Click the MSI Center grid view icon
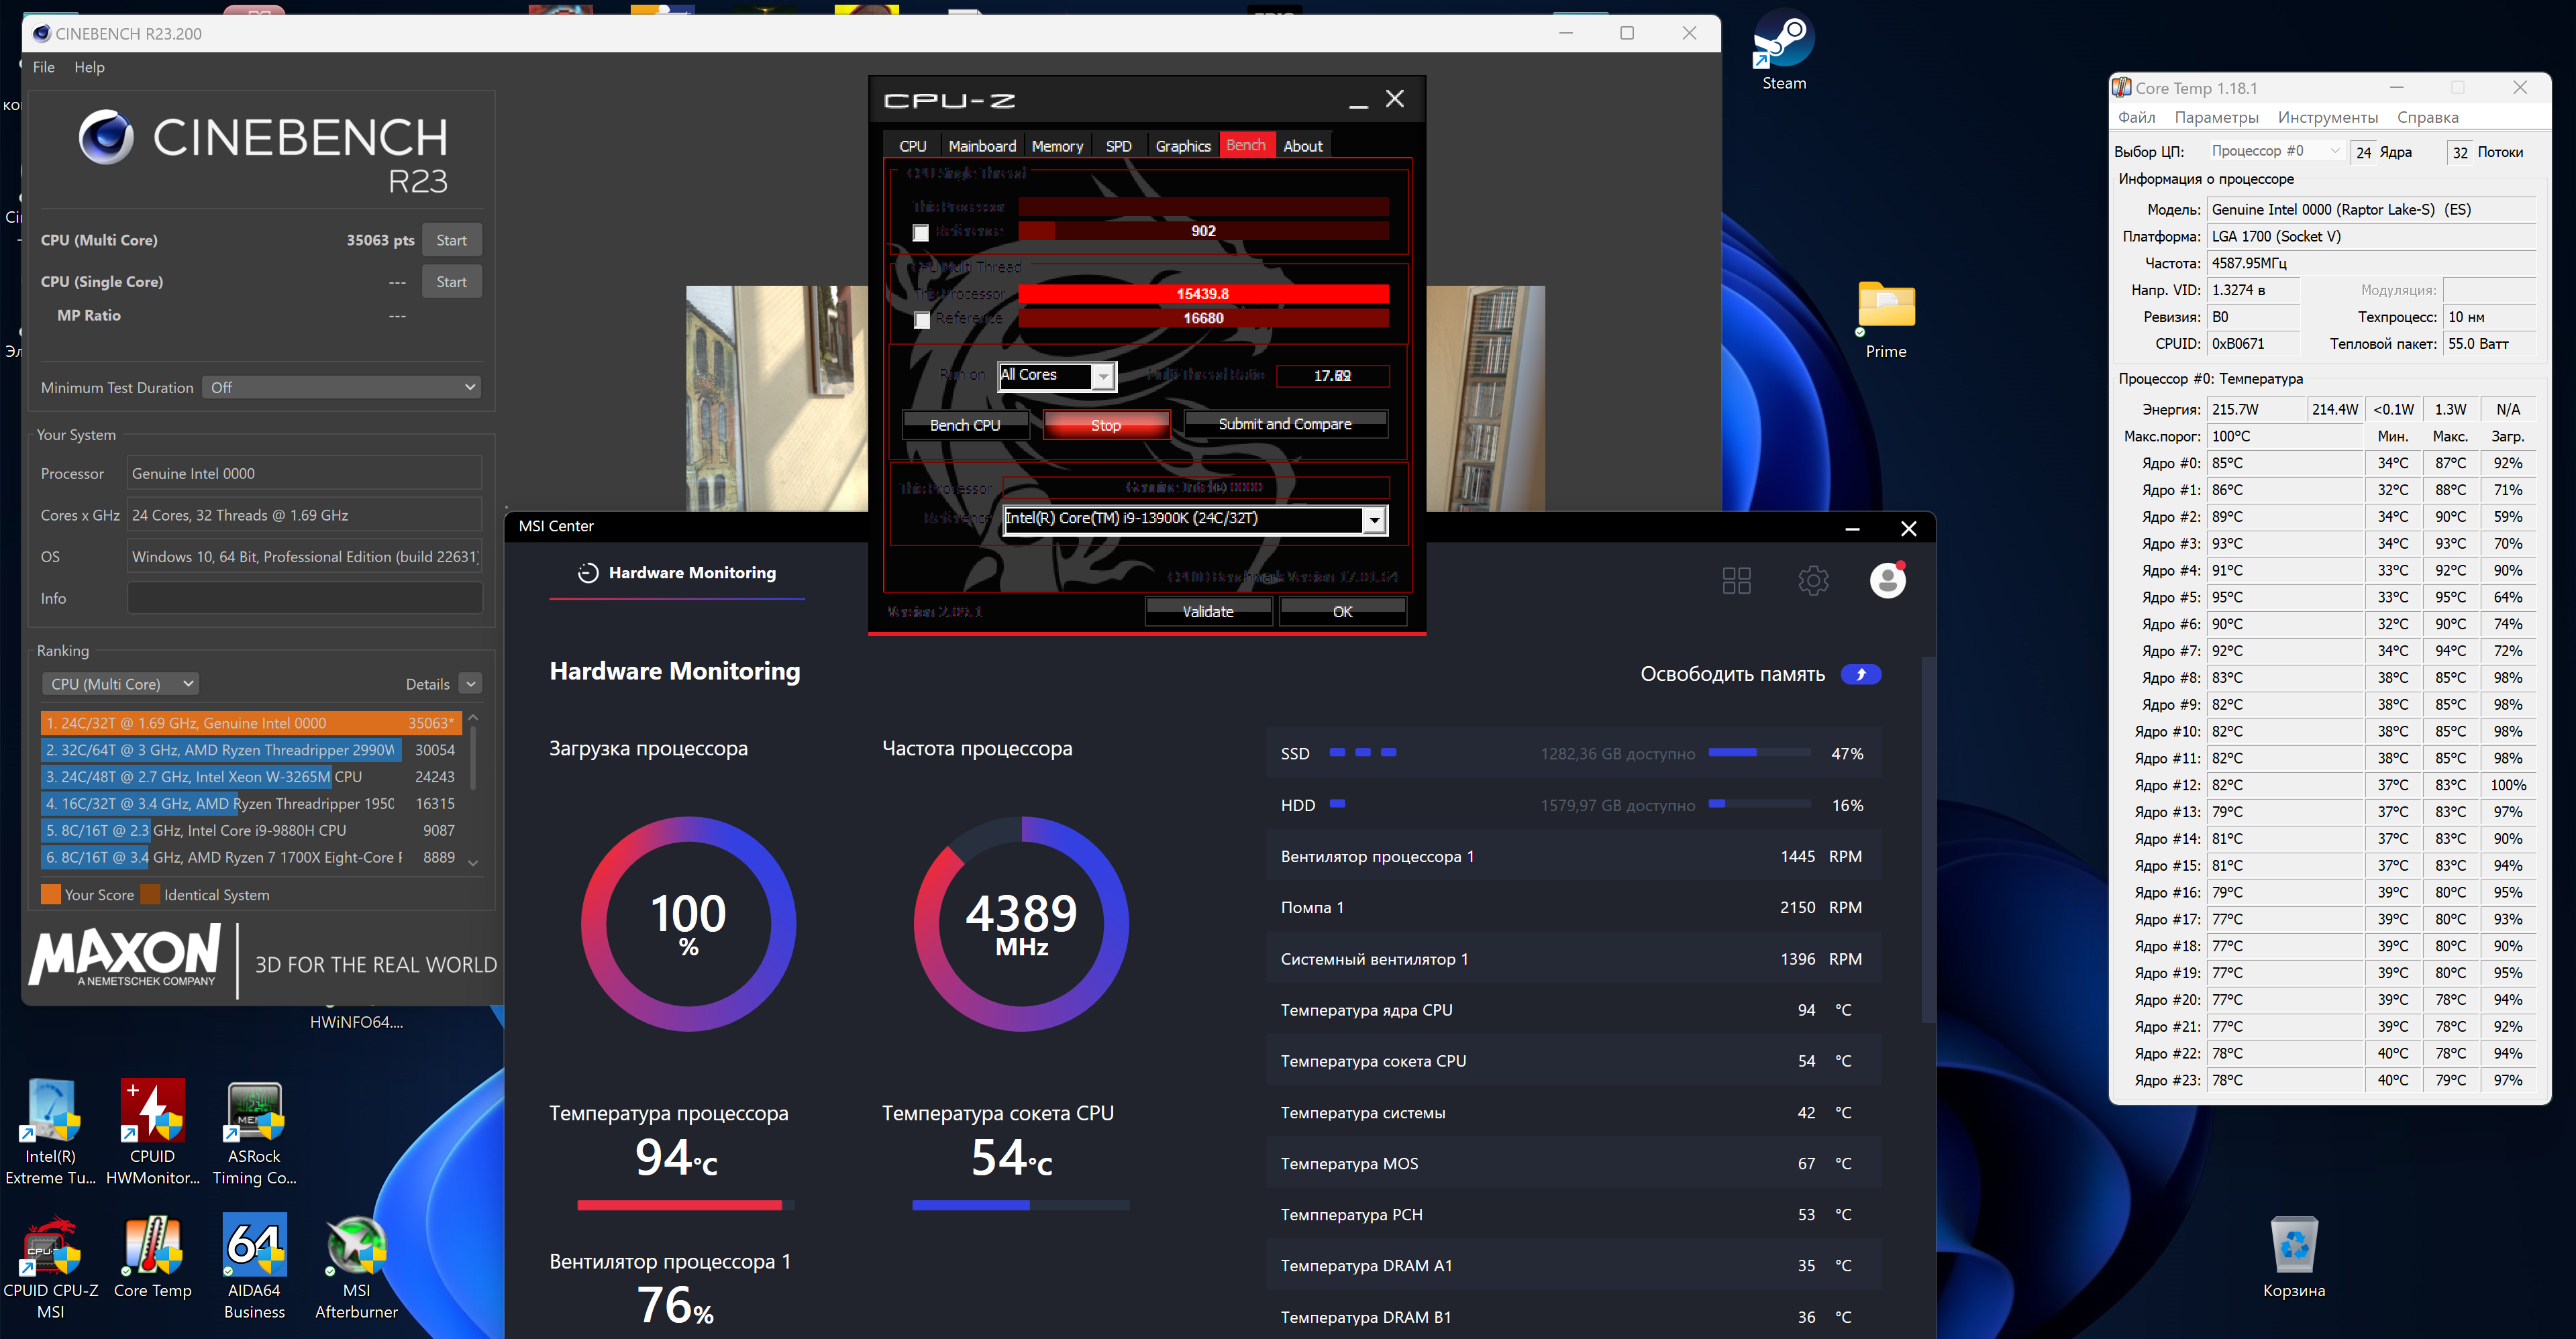Viewport: 2576px width, 1339px height. tap(1736, 580)
